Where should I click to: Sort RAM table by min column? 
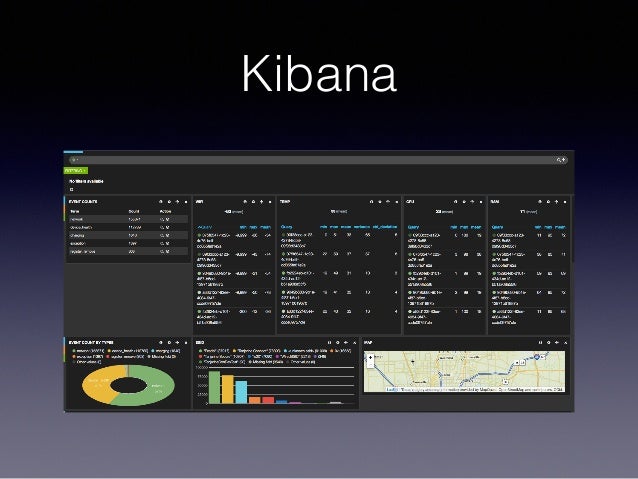click(x=538, y=227)
